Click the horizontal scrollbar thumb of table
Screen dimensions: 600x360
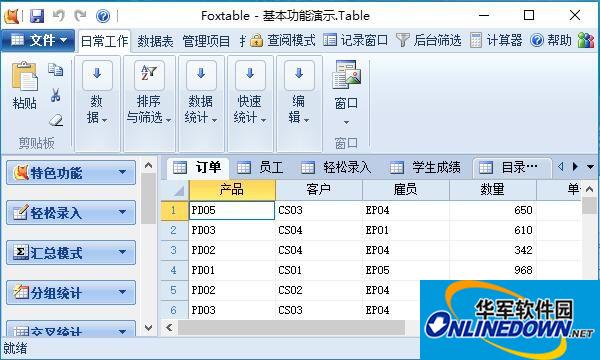(291, 327)
